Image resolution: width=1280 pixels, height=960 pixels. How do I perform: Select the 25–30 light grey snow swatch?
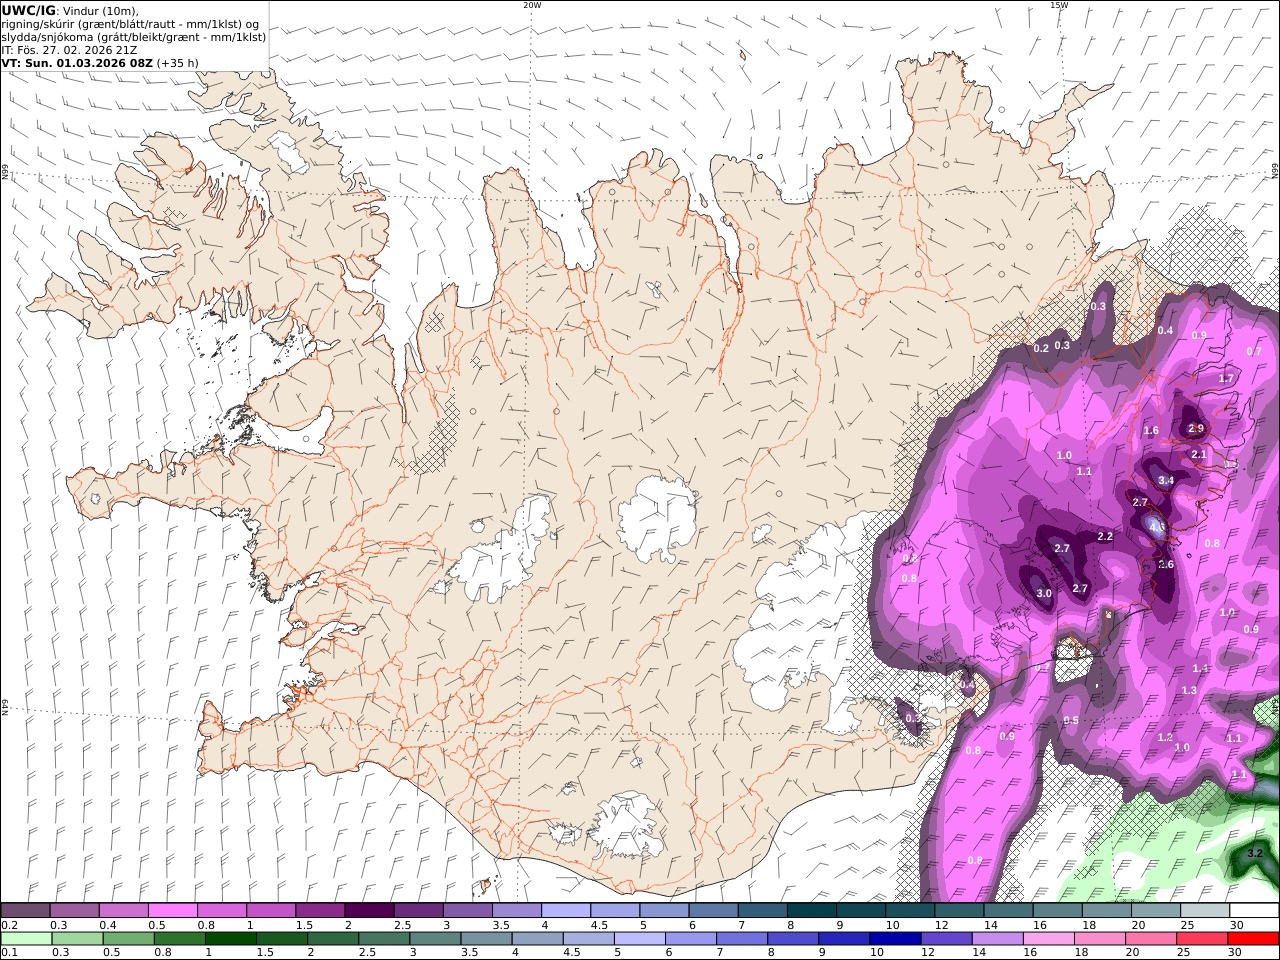1205,910
